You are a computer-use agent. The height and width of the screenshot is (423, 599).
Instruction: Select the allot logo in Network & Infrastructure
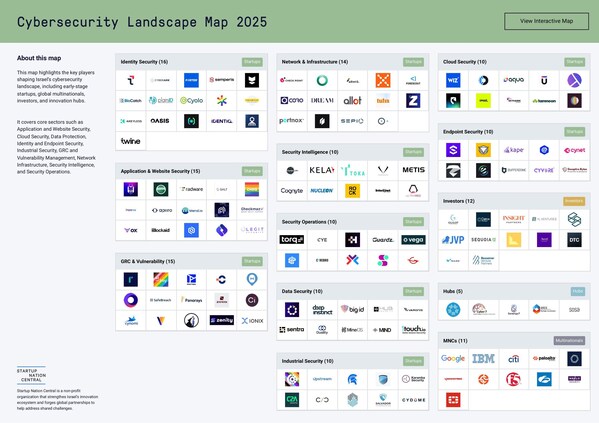pyautogui.click(x=352, y=100)
